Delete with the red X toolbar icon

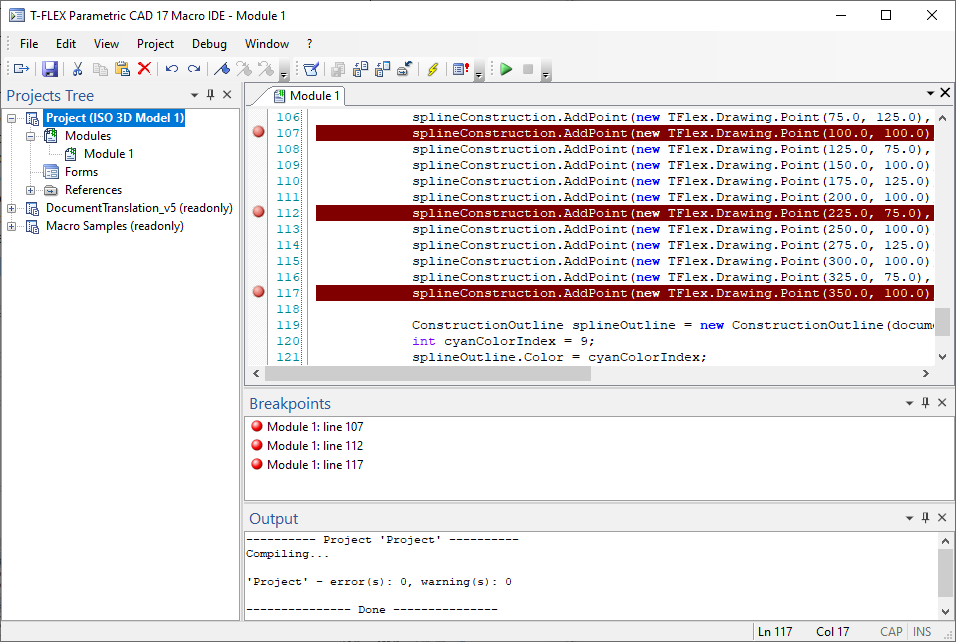click(144, 68)
